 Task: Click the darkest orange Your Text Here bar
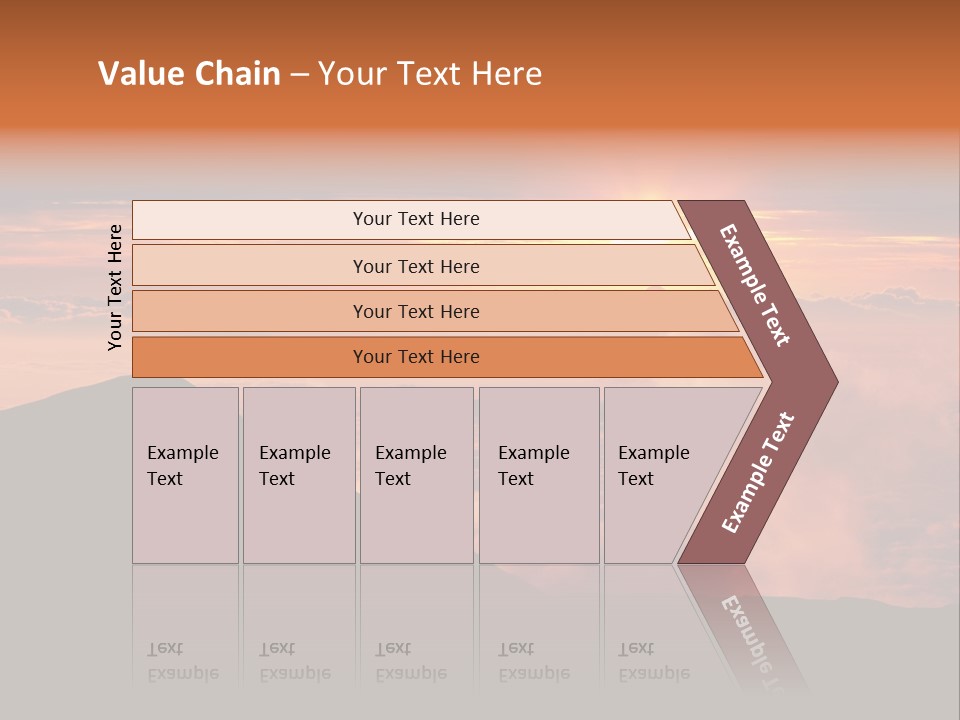tap(447, 357)
